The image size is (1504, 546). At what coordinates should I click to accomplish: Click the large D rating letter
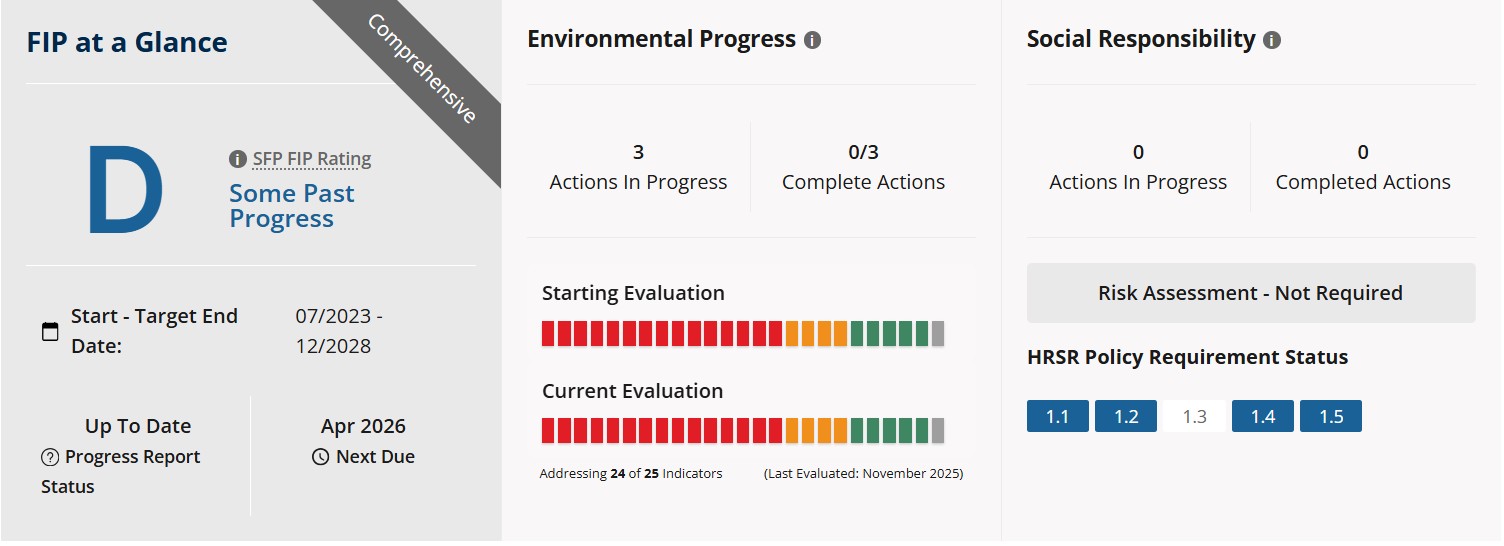[x=125, y=191]
